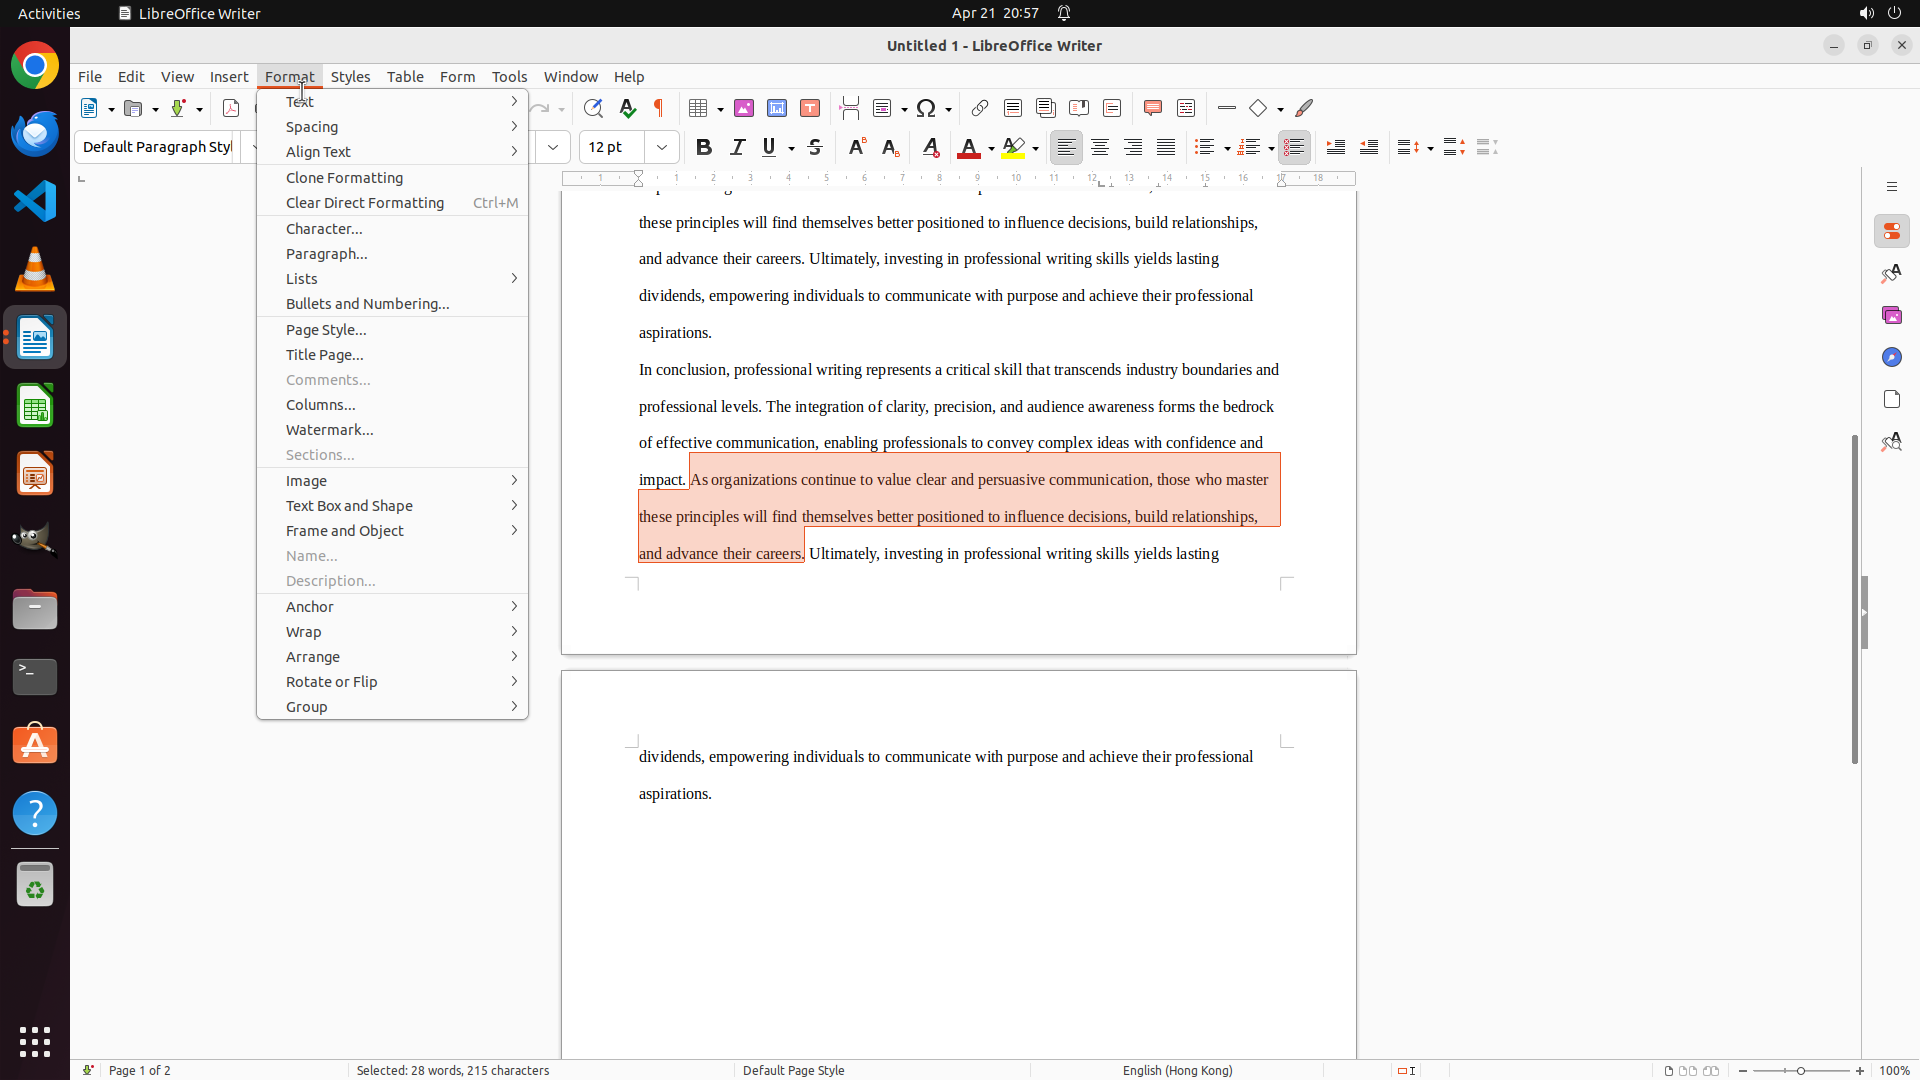Click the Paragraph Style input box
This screenshot has height=1080, width=1920.
coord(157,147)
